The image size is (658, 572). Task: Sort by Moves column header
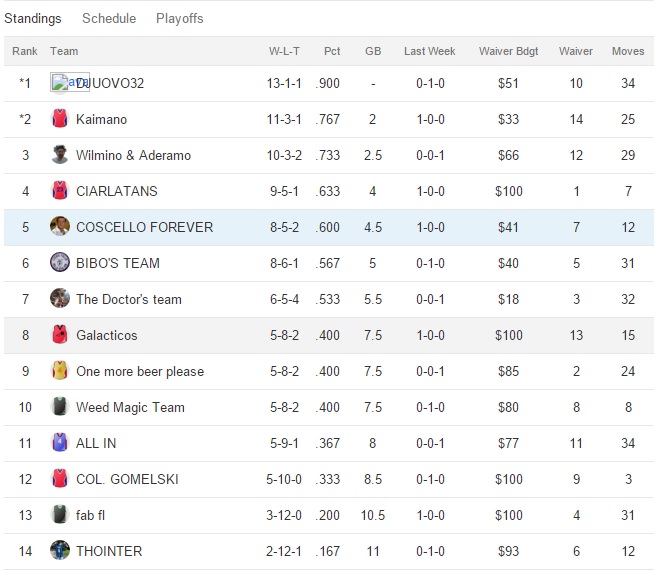(x=628, y=51)
